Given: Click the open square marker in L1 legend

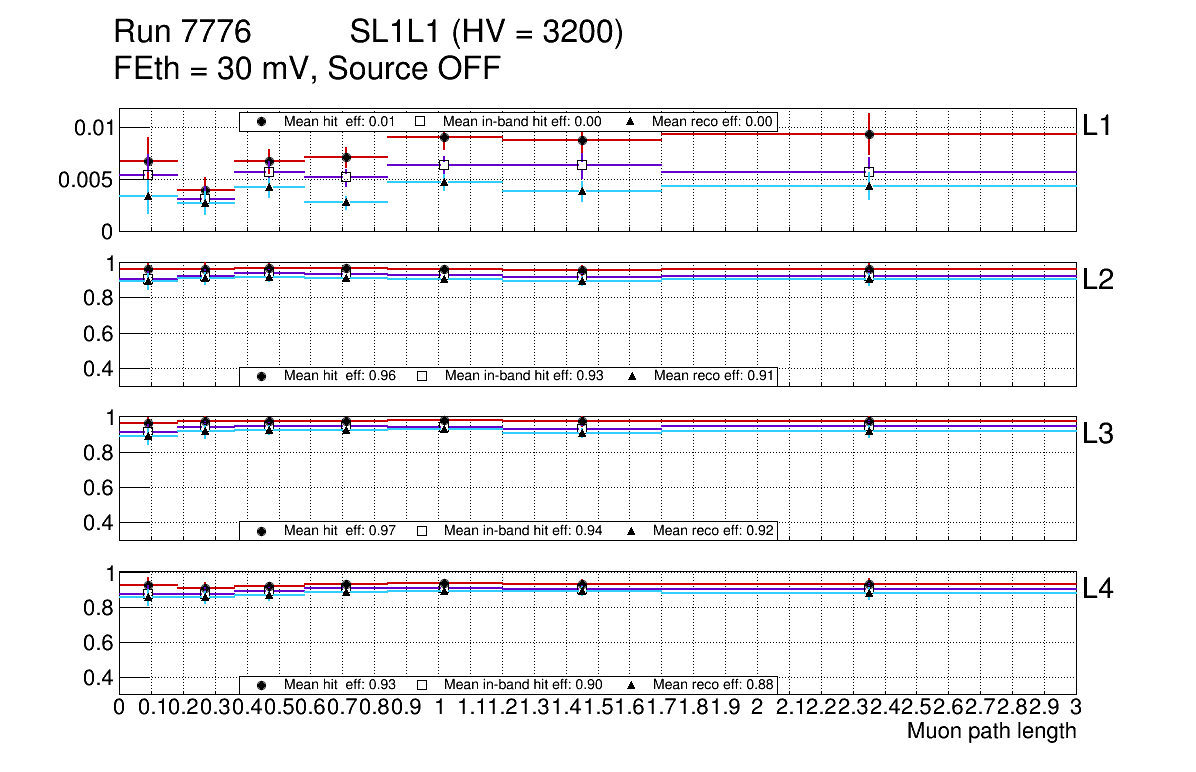Looking at the screenshot, I should tap(421, 121).
